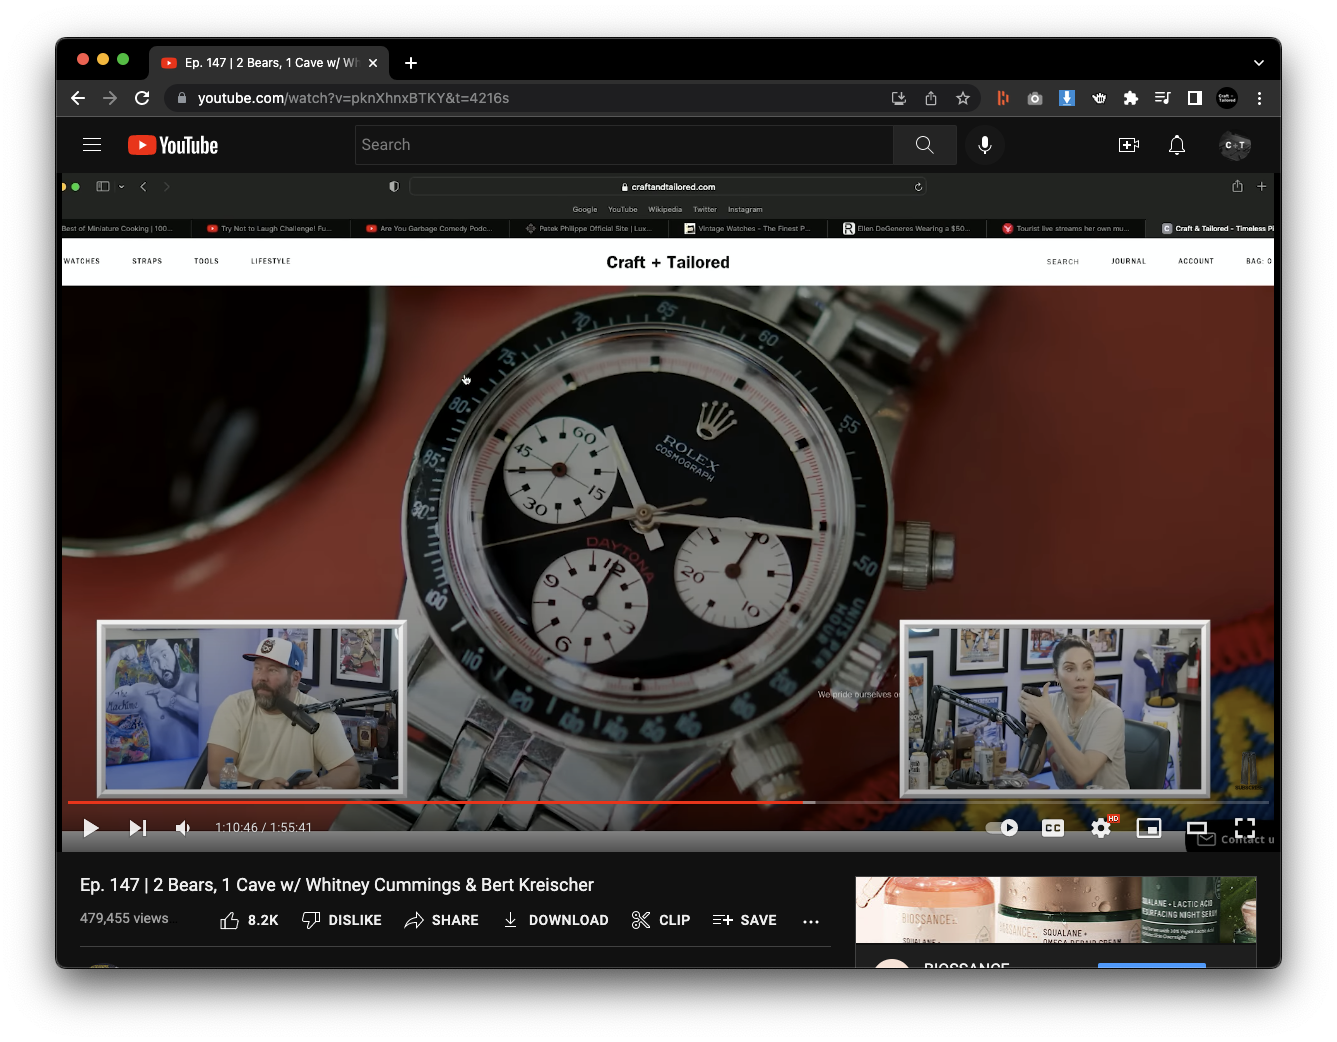Click the install app icon in address bar
1337x1042 pixels.
899,98
